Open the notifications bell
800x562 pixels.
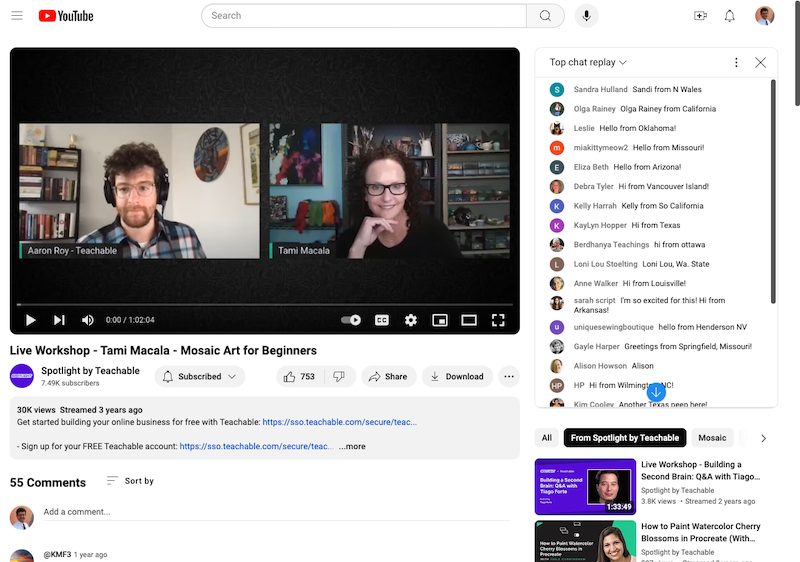[730, 16]
